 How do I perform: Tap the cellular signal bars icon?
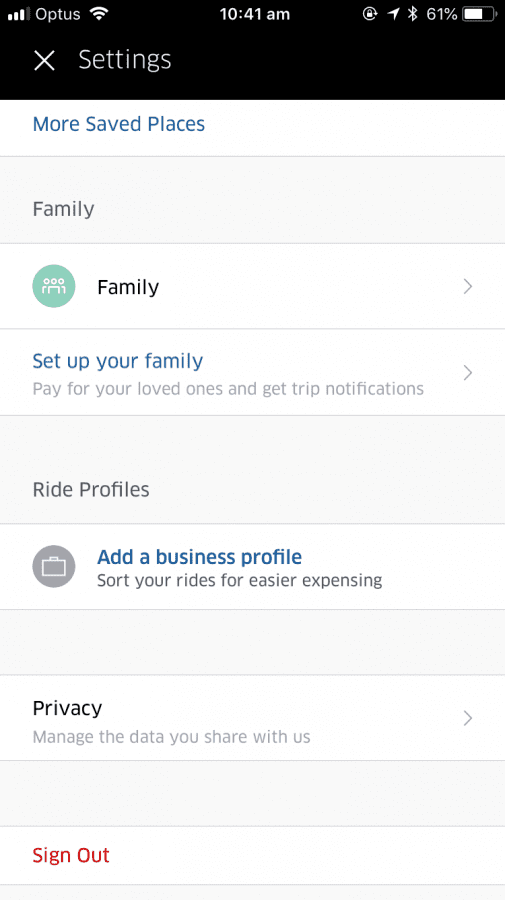[x=19, y=14]
